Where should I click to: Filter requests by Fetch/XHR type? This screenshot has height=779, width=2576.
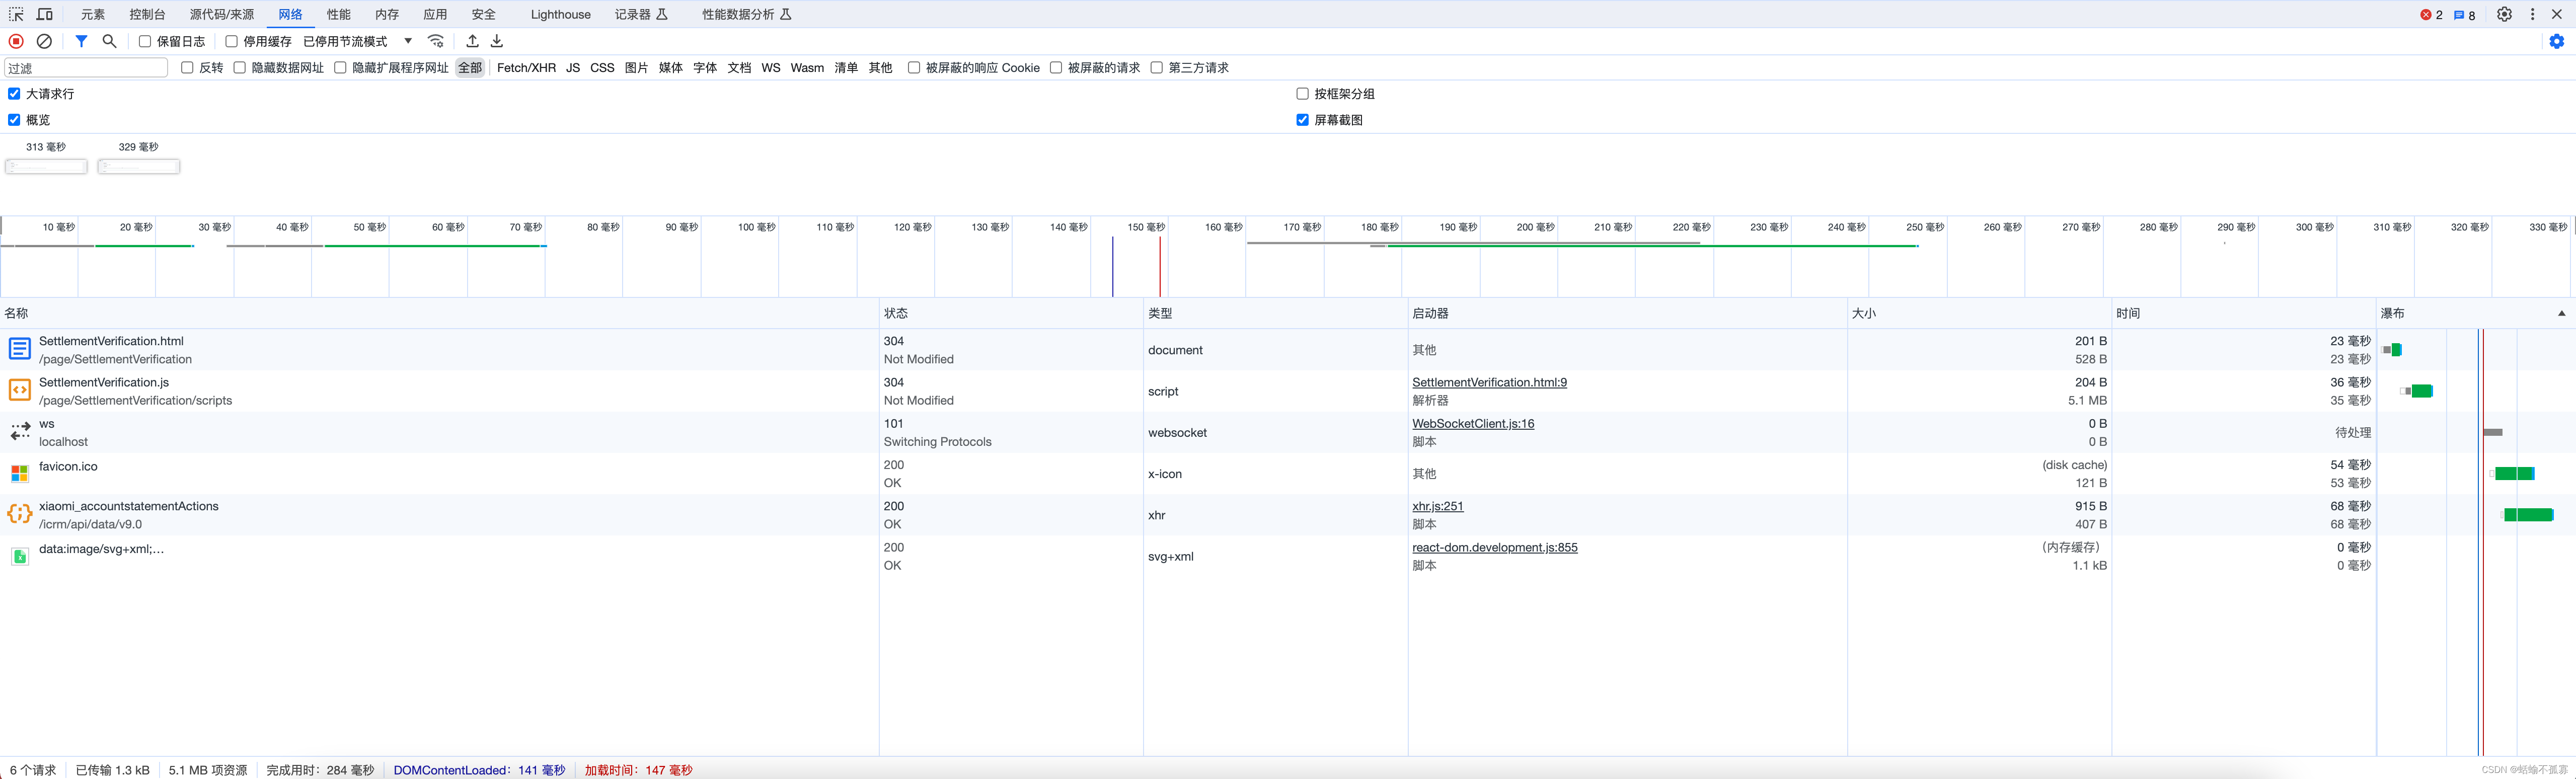(526, 67)
